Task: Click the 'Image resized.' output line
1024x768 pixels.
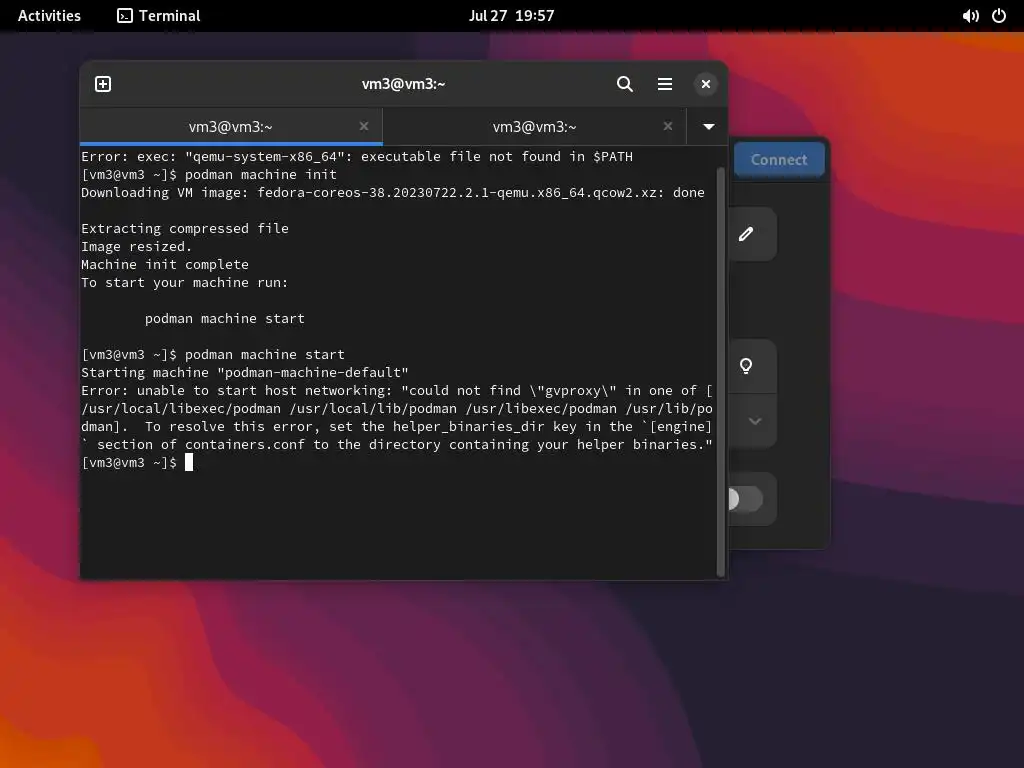Action: pos(136,247)
